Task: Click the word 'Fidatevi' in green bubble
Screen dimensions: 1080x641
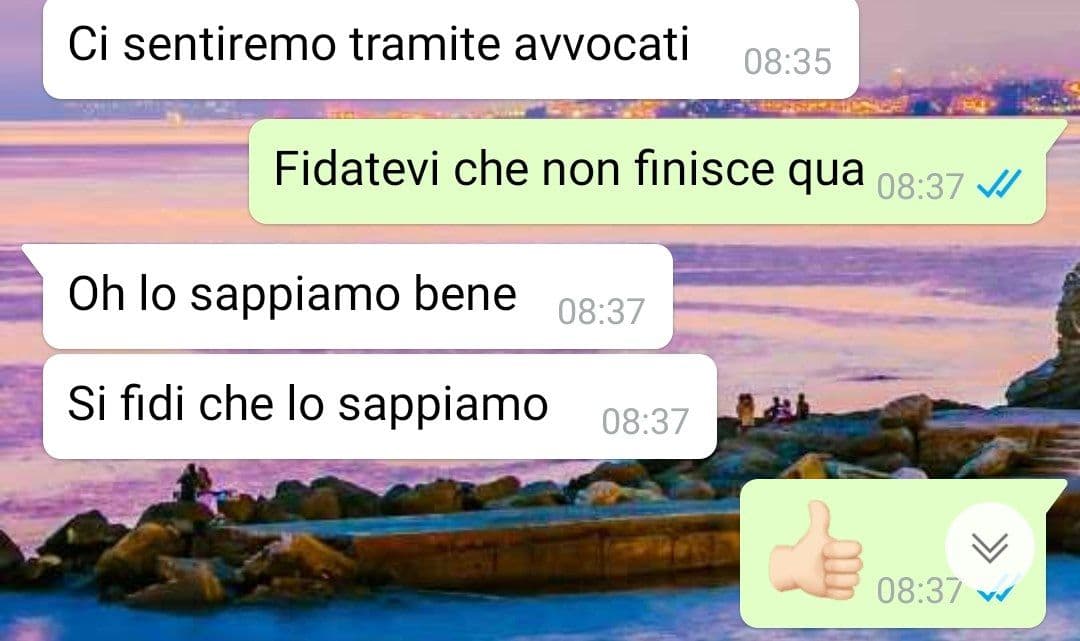Action: (356, 168)
